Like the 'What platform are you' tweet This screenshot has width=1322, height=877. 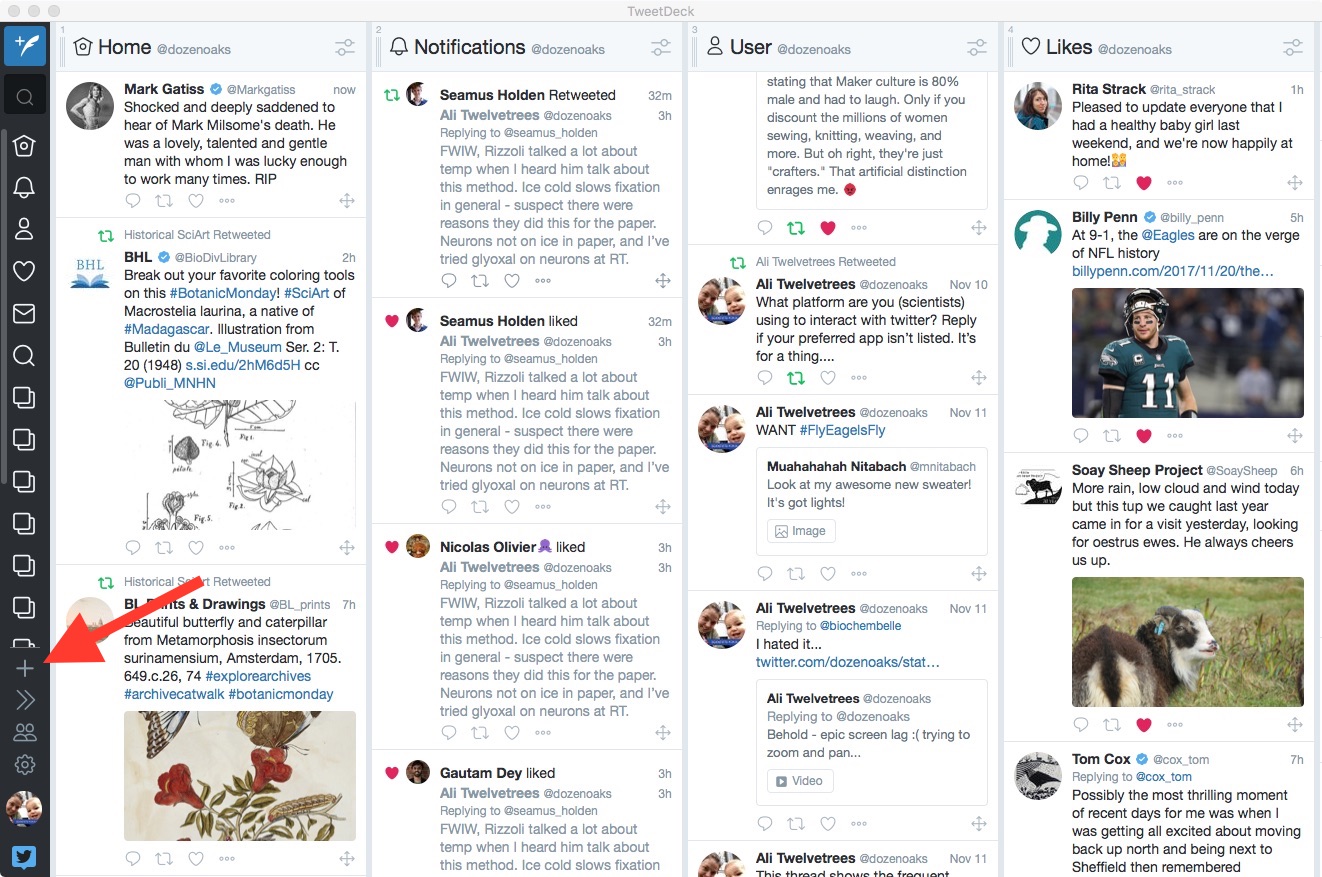pos(828,377)
